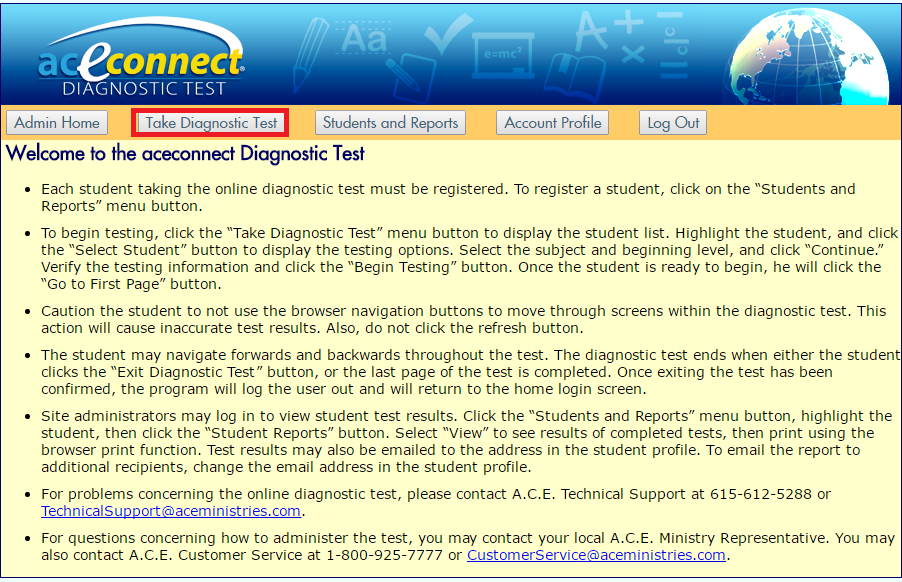Click the text 'Each student taking the online diagnostic test'
This screenshot has width=902, height=582.
(204, 189)
